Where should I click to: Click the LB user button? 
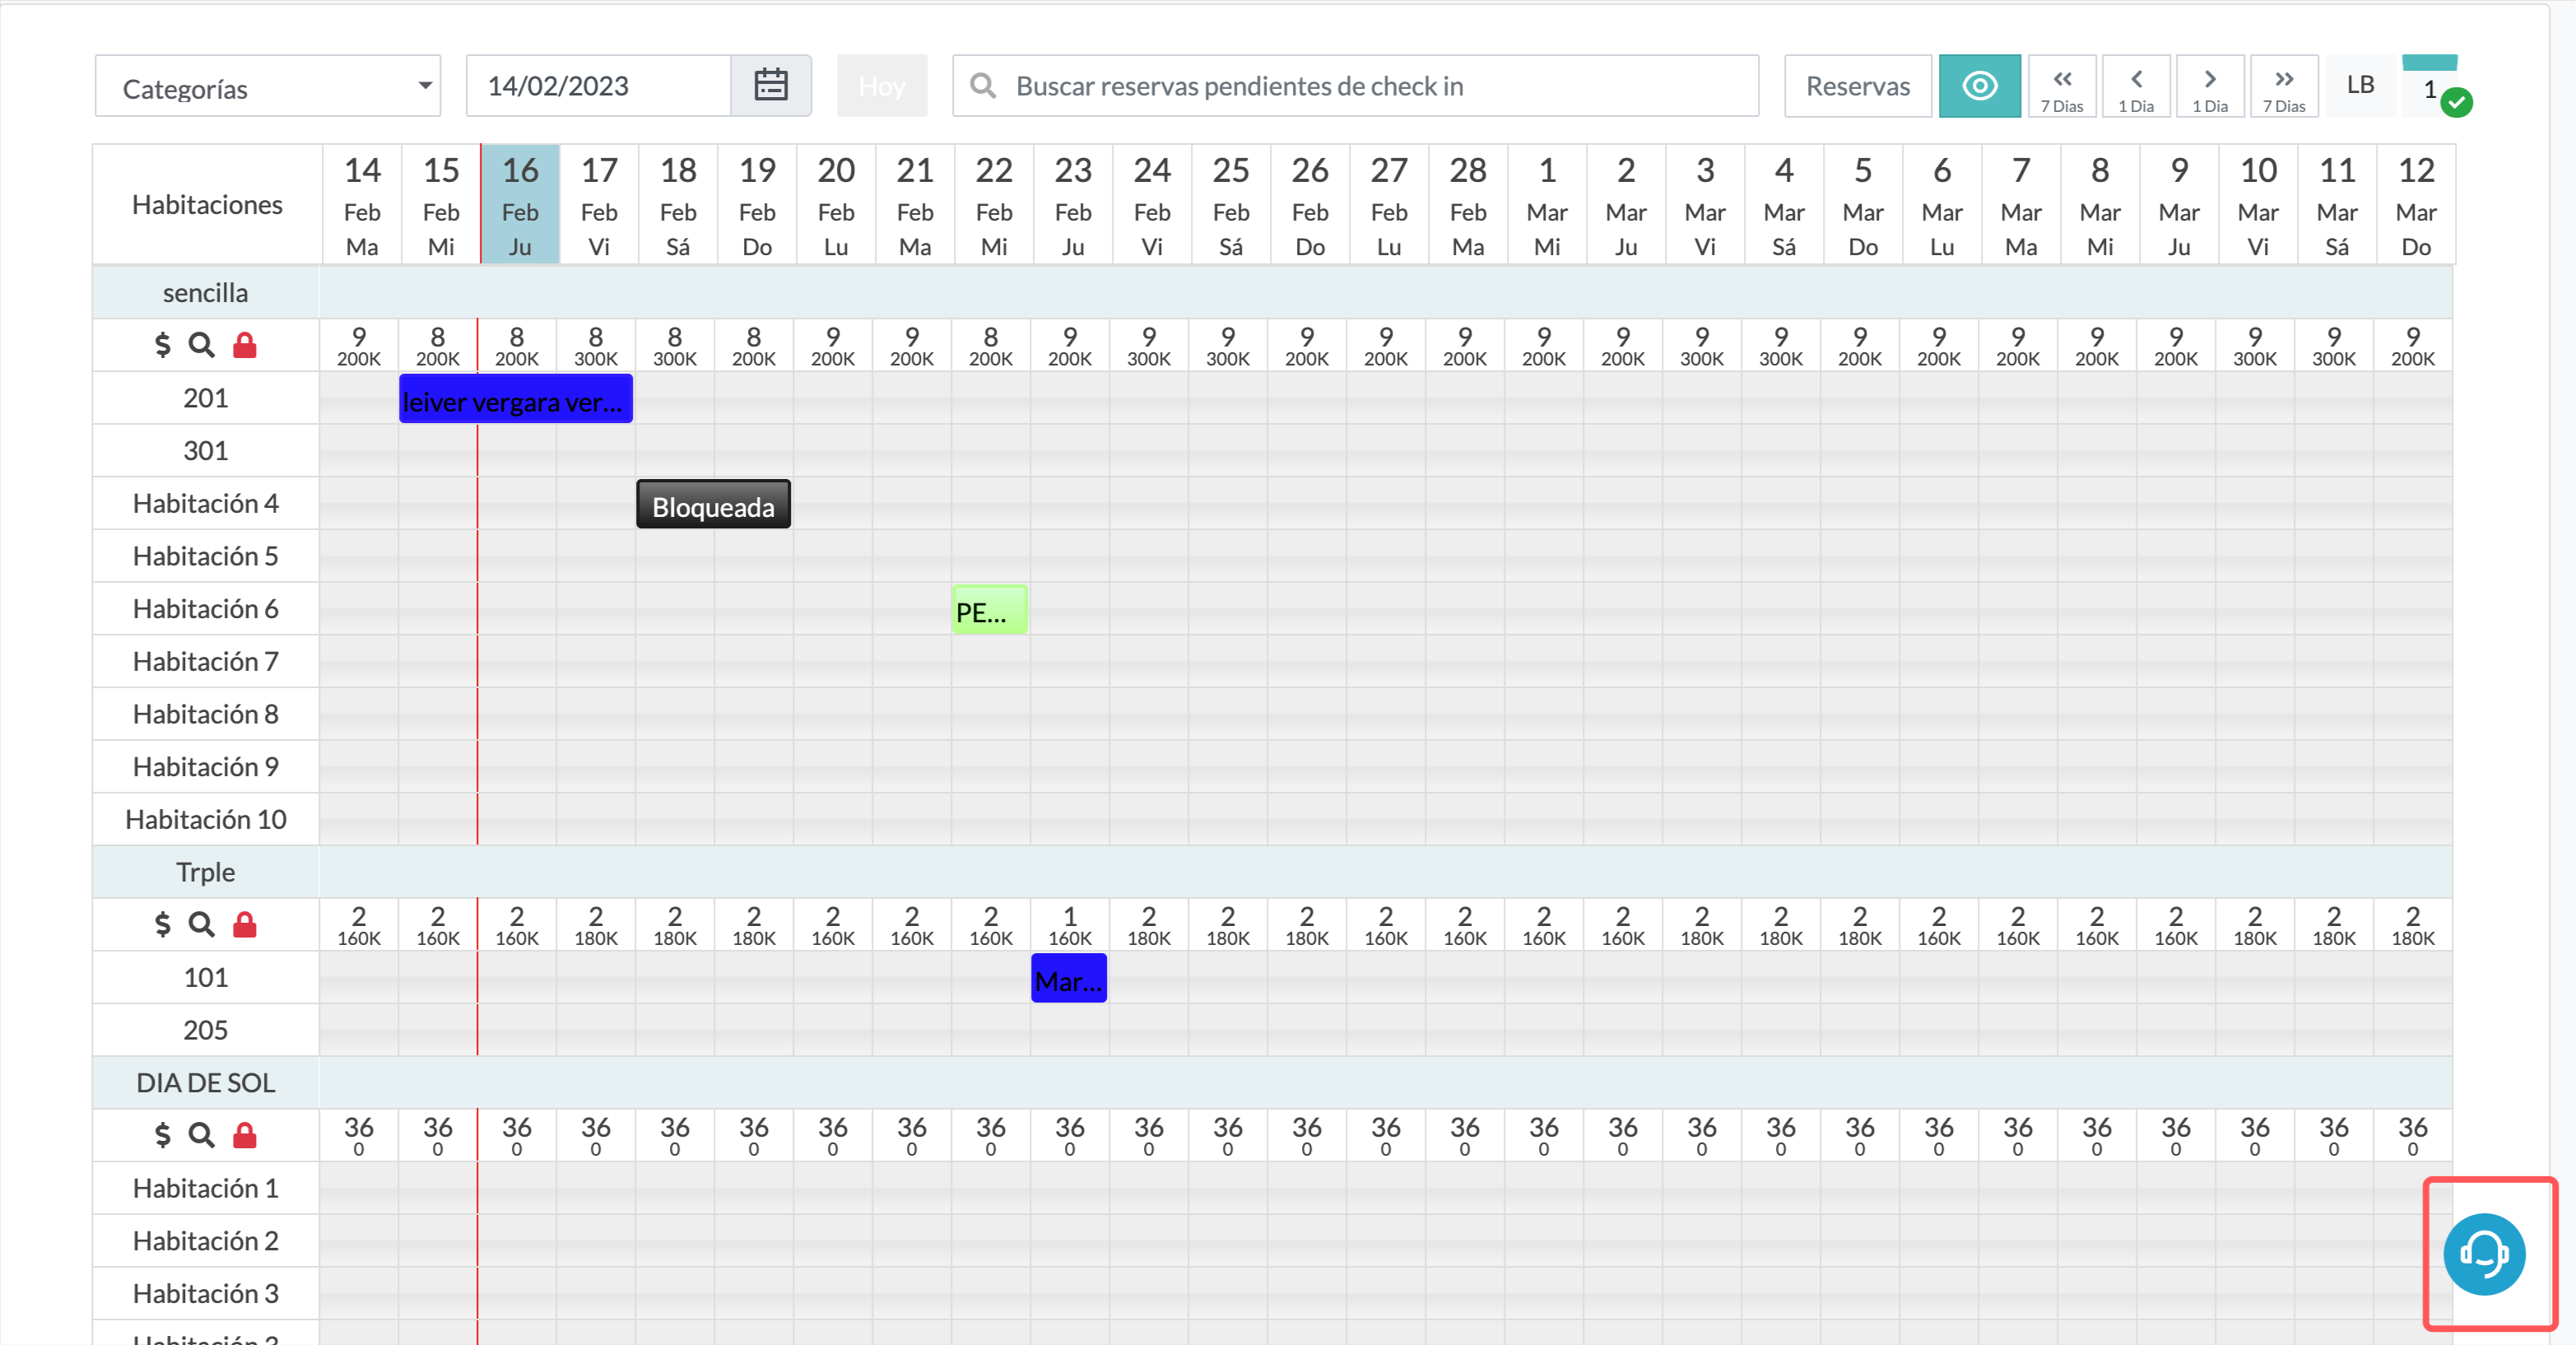(2361, 85)
